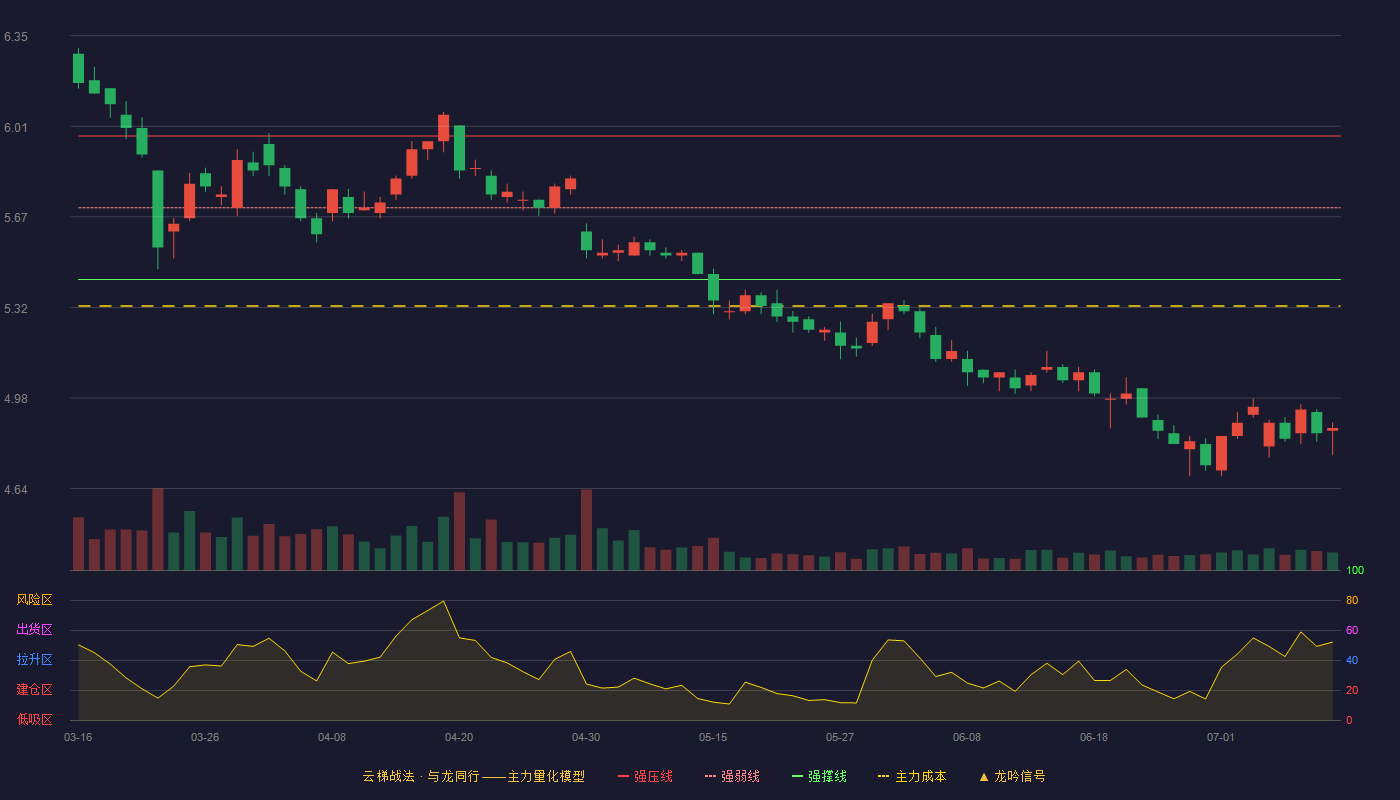Click the 拉升区 zone label
This screenshot has height=800, width=1400.
[x=34, y=660]
